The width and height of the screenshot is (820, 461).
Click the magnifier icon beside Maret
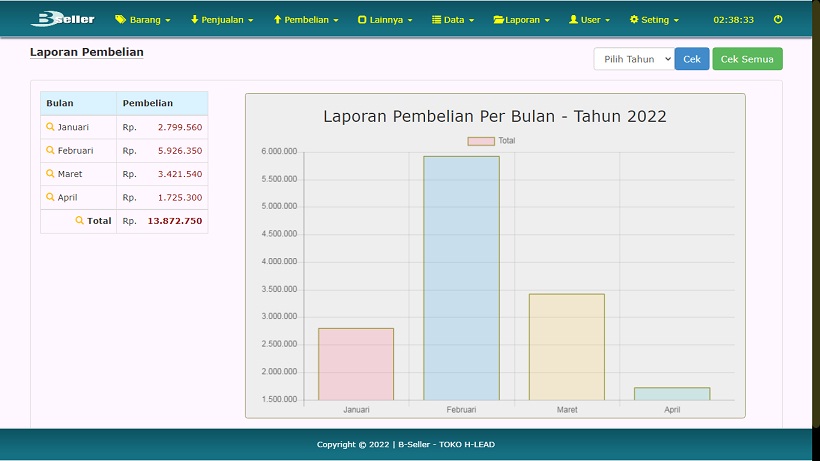tap(50, 174)
